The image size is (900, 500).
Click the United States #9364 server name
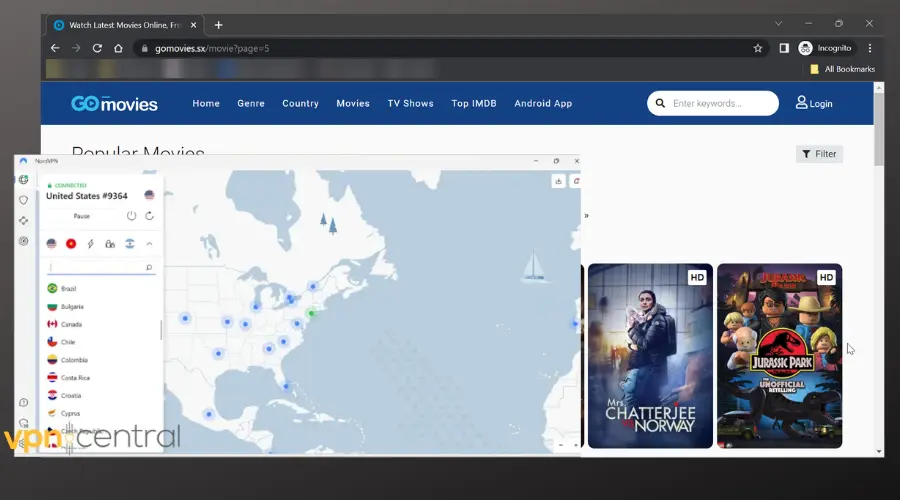87,196
